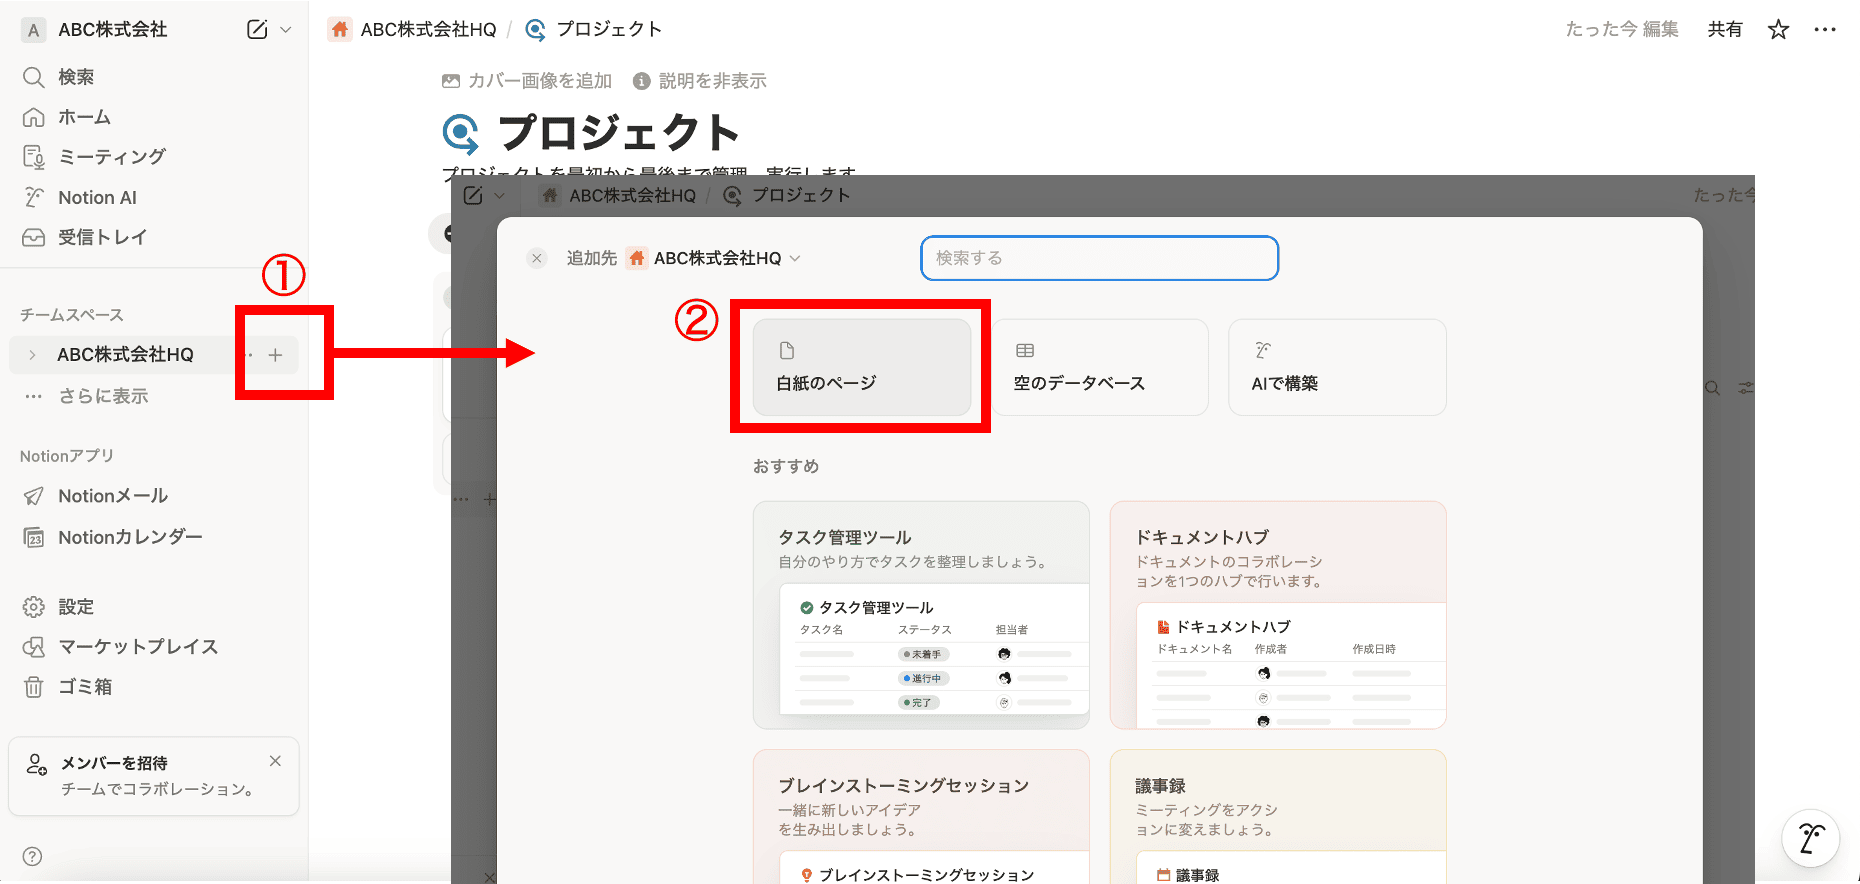Select AIで構築 card
Screen dimensions: 1860x884
coord(1337,367)
